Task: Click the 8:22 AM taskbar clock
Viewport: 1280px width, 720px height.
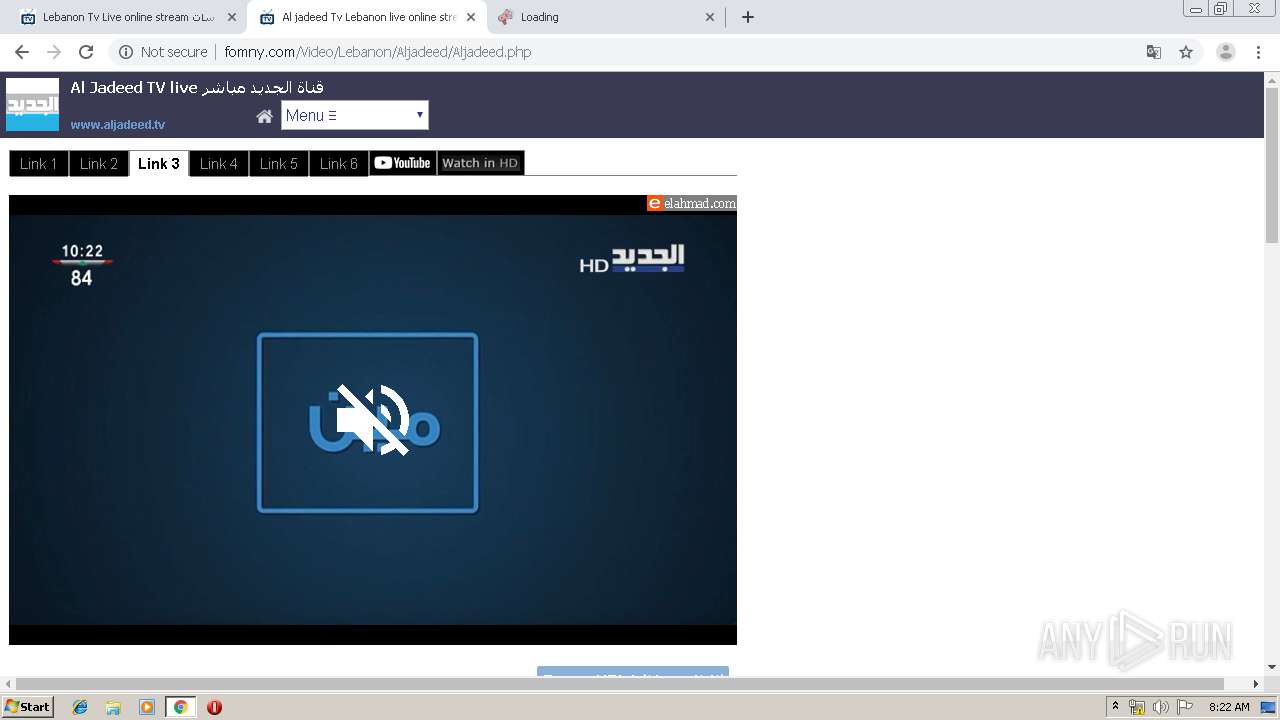Action: click(x=1229, y=707)
